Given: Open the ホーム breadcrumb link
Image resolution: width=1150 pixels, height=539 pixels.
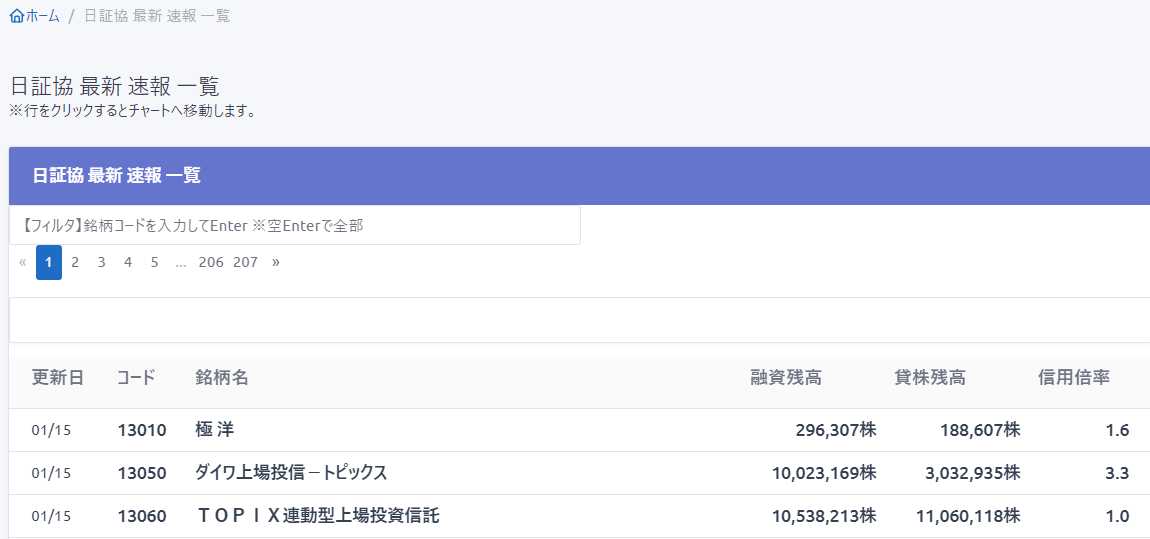Looking at the screenshot, I should (42, 16).
